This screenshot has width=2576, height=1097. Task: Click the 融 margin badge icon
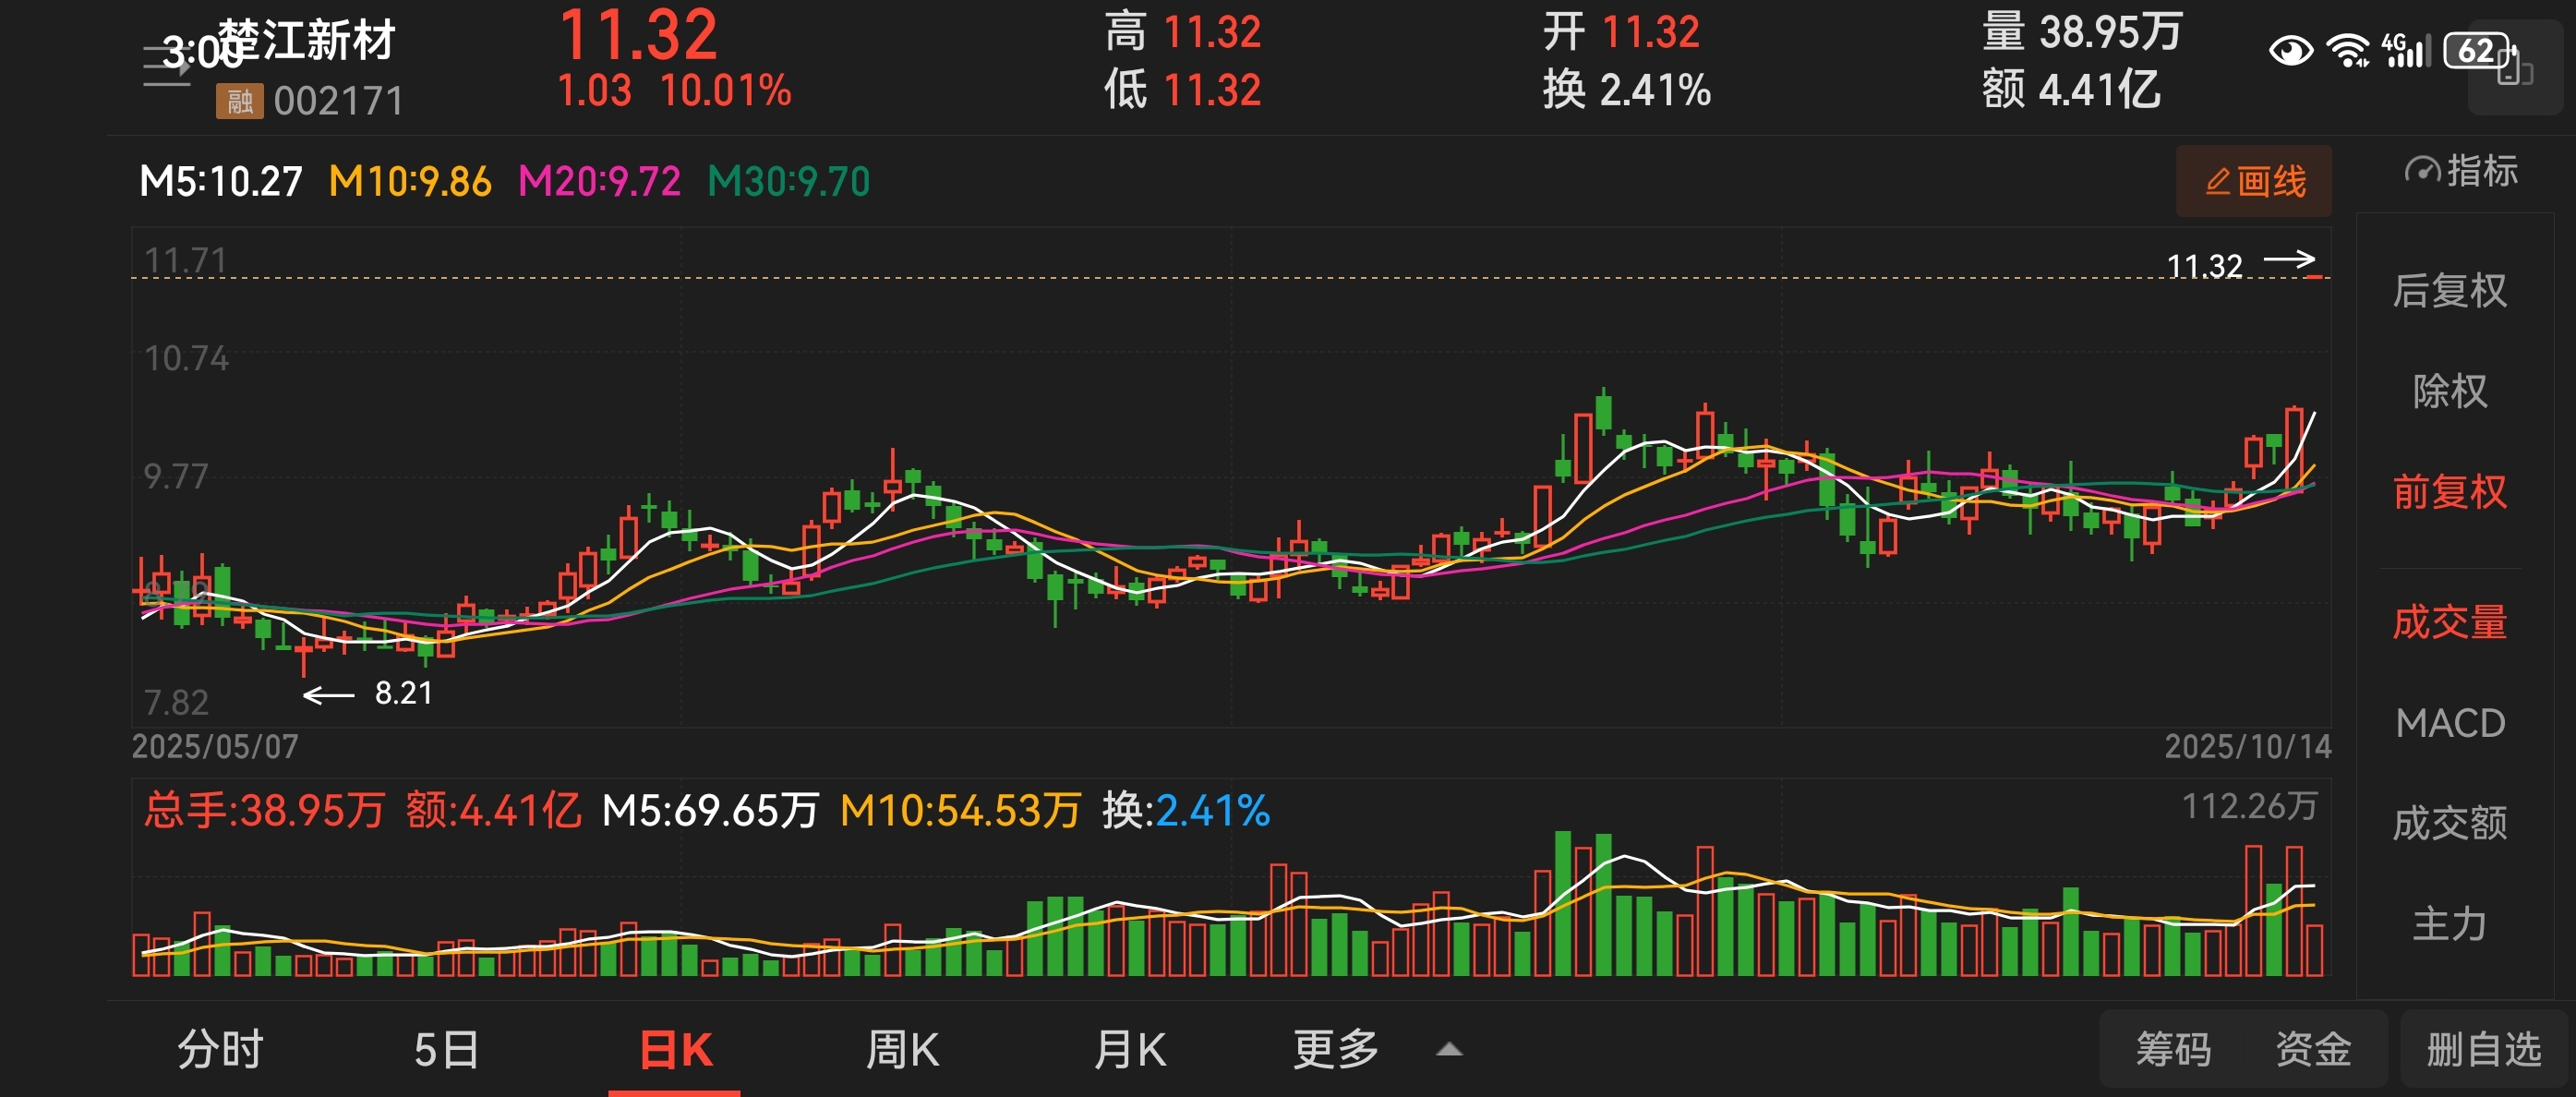(239, 101)
